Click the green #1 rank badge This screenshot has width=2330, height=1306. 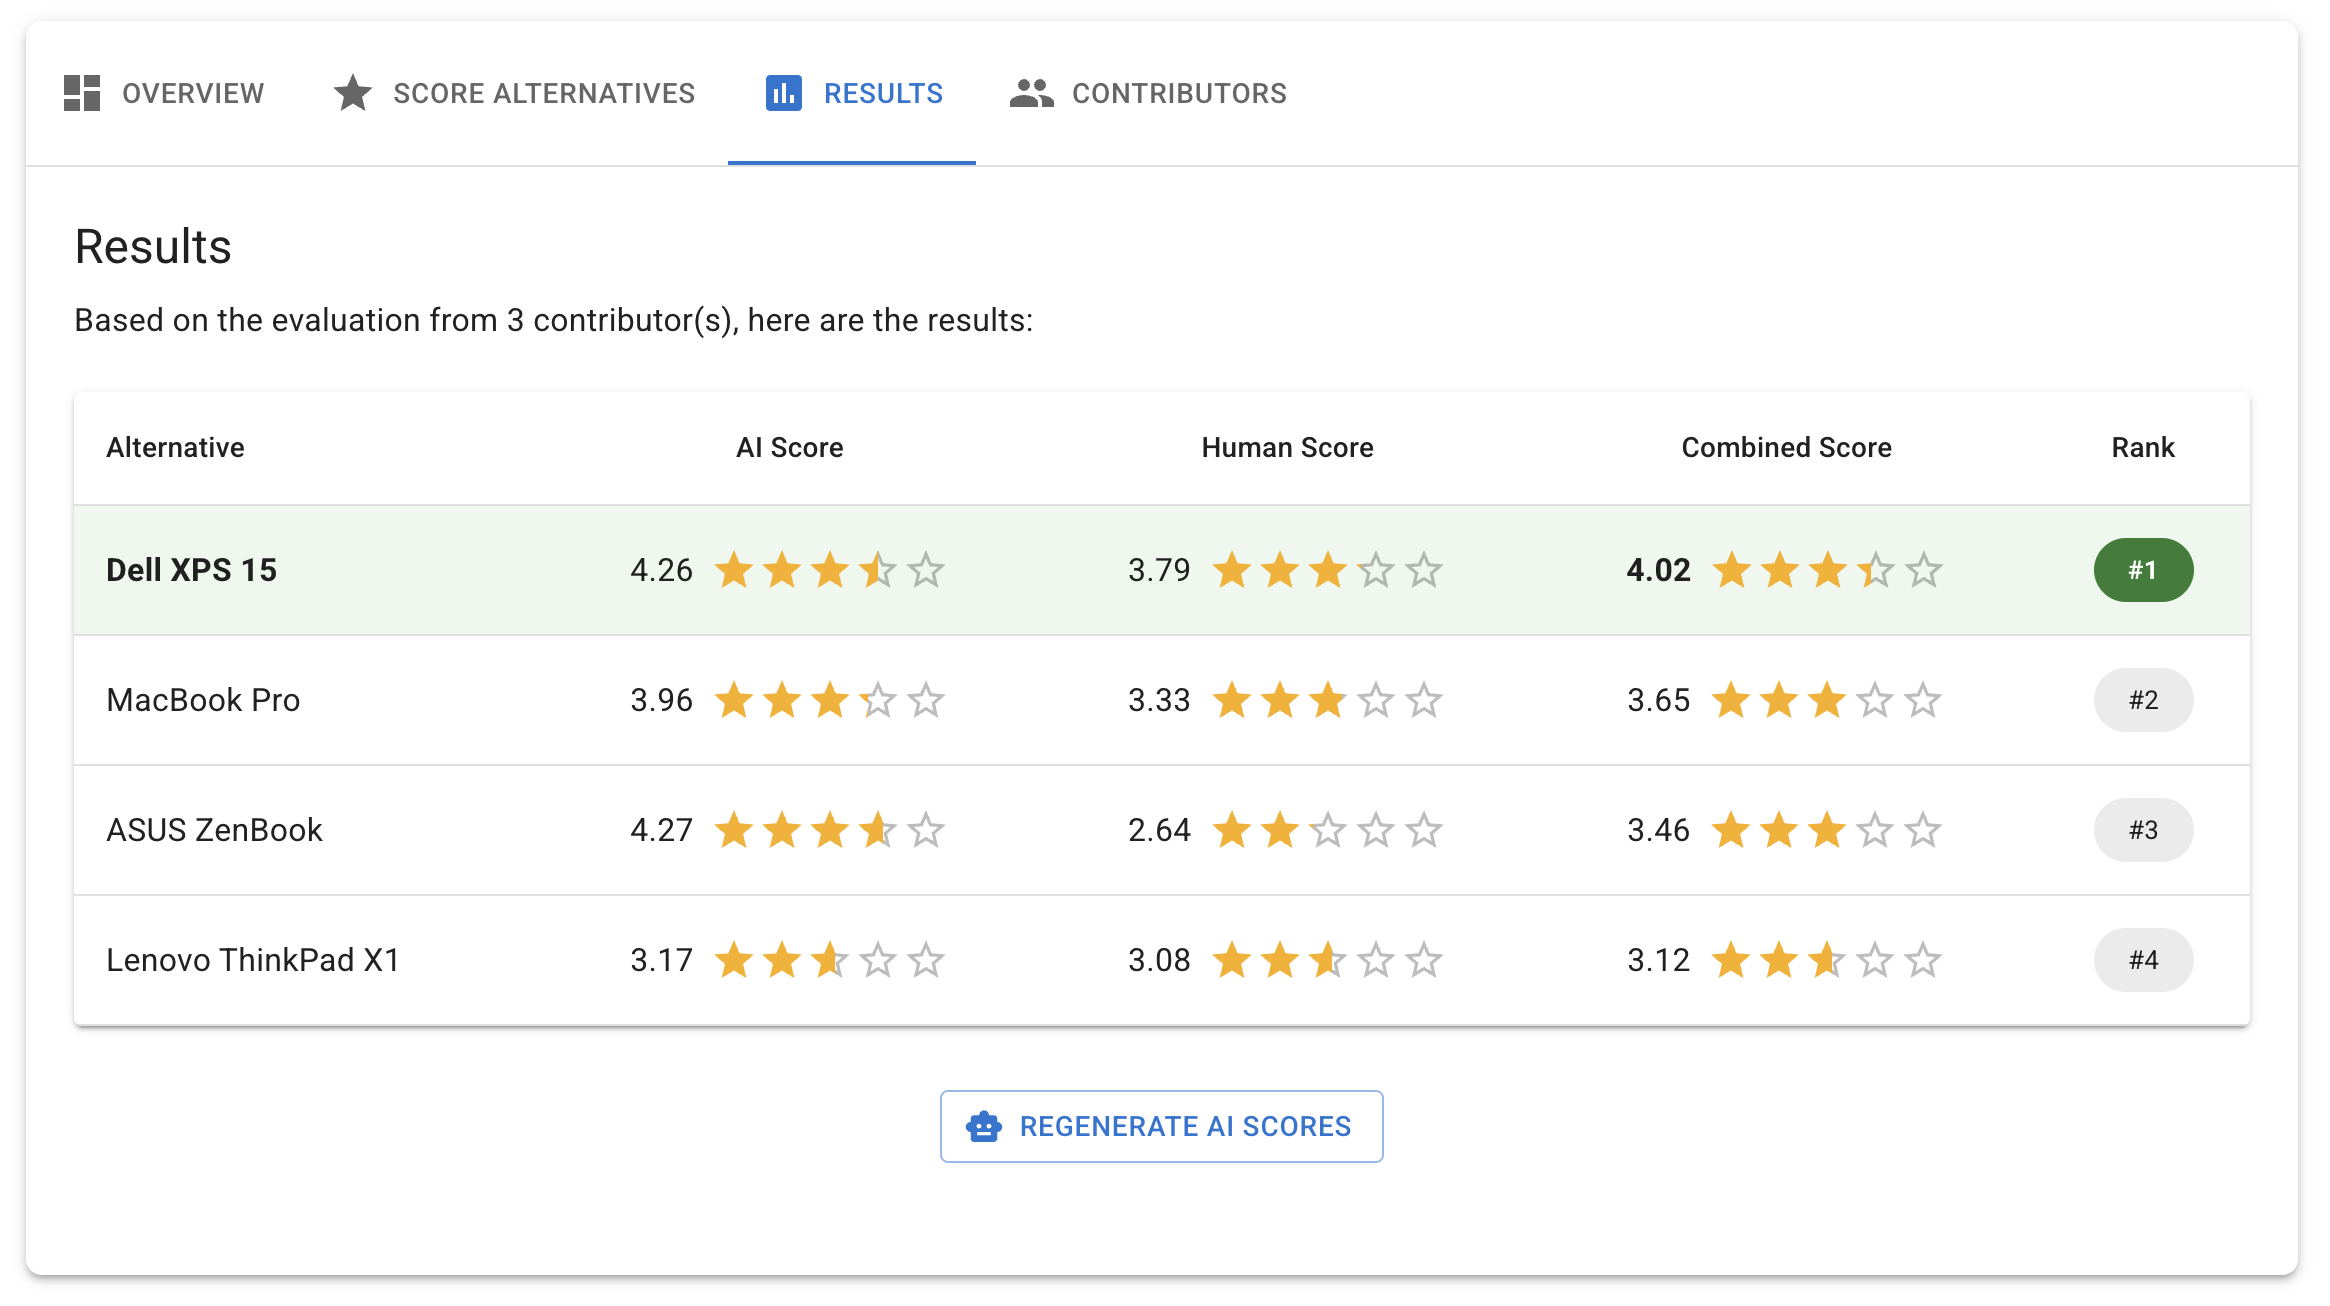(x=2143, y=569)
